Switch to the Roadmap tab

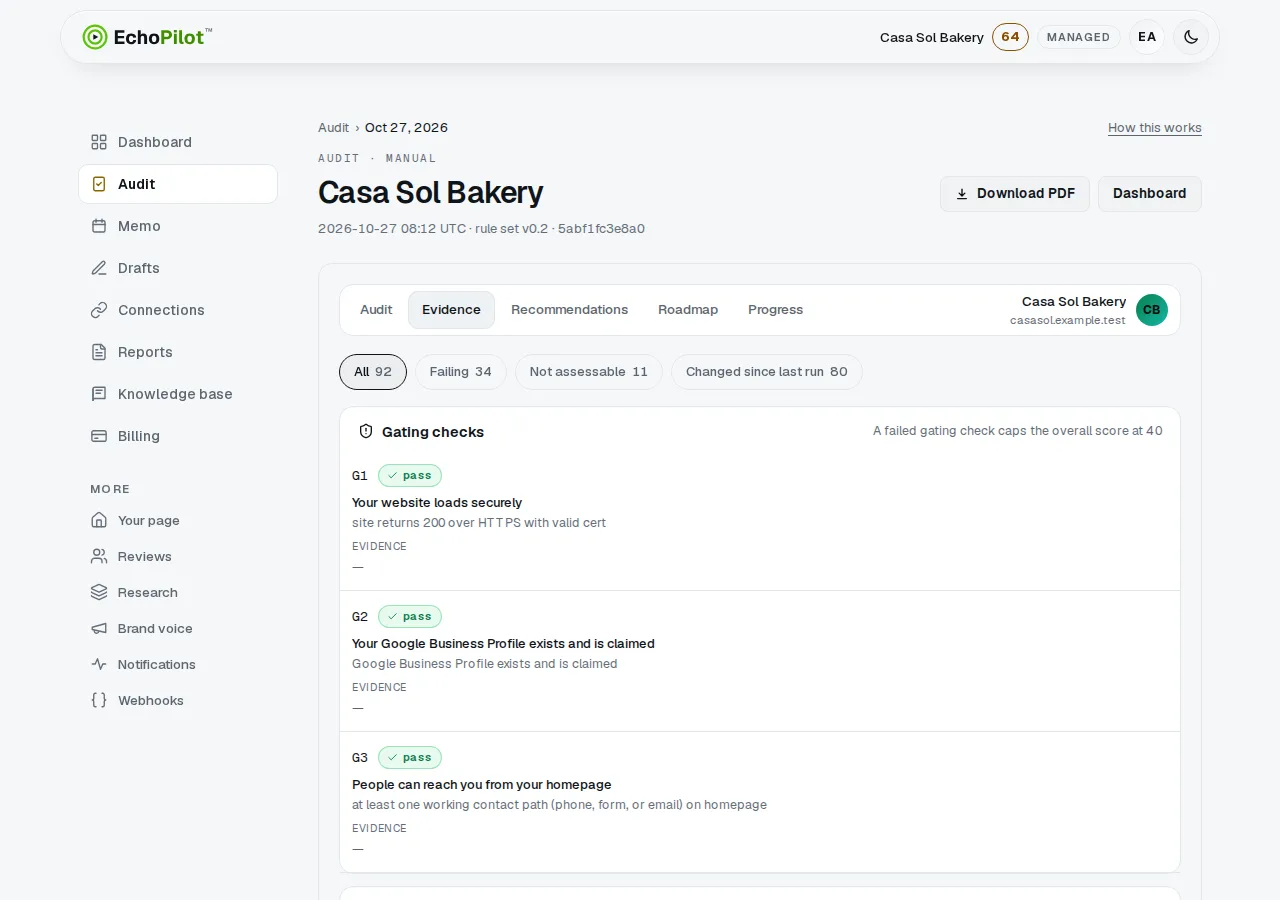[688, 310]
